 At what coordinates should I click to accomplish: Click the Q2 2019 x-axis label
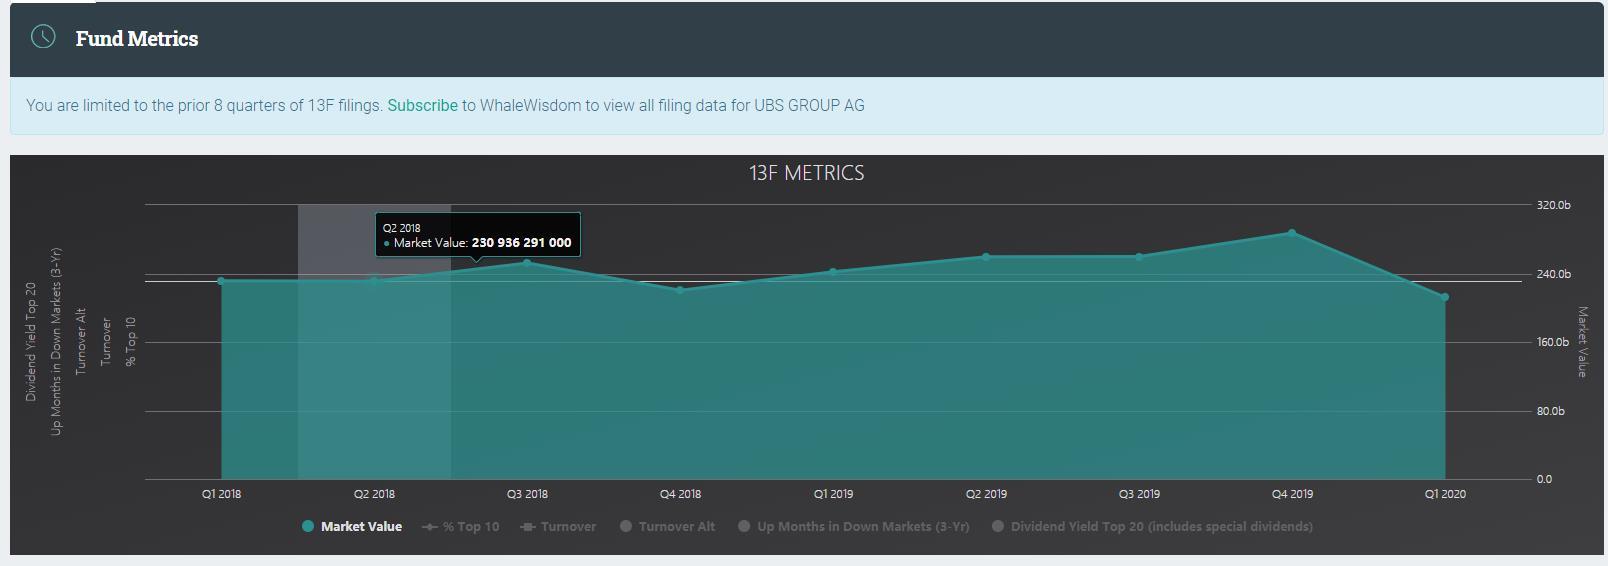click(x=986, y=494)
